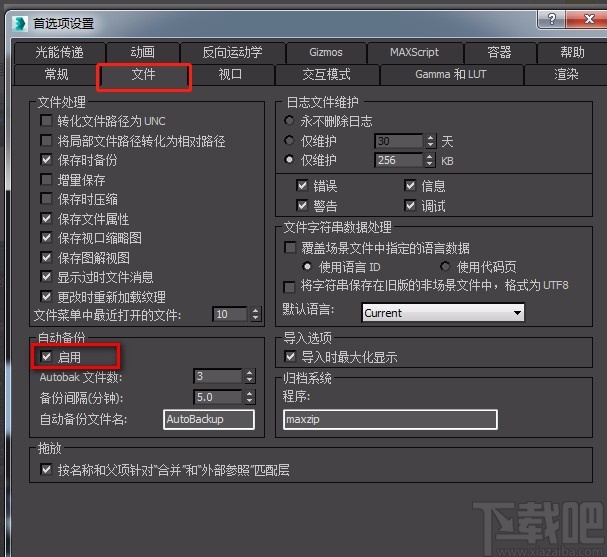Click the 备份间隔(分钟) field showing 5.0
607x557 pixels.
(218, 397)
